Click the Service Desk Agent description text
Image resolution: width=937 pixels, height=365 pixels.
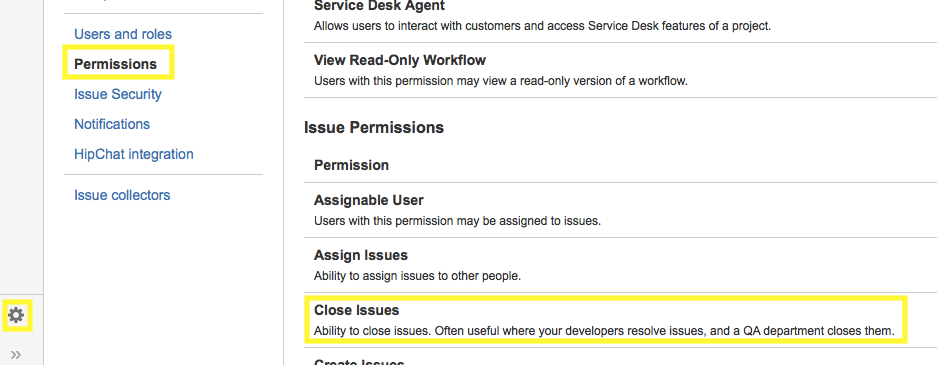tap(543, 26)
